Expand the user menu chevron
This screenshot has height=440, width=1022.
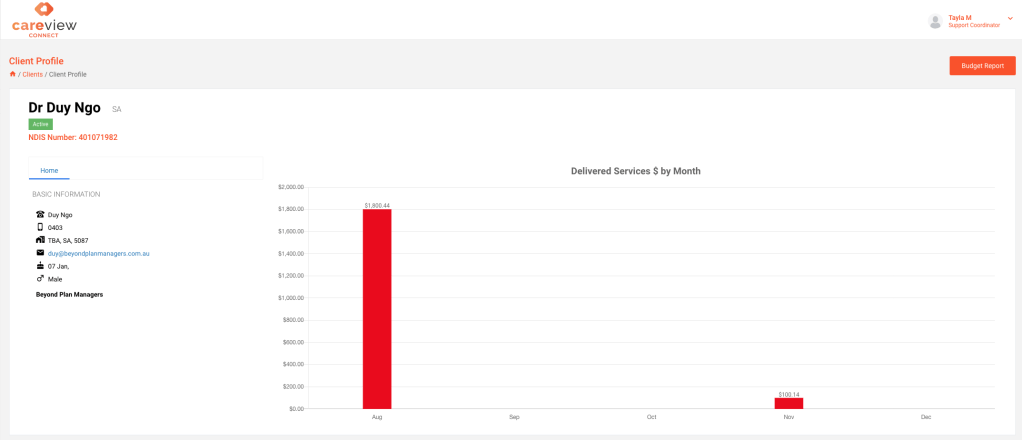tap(1010, 18)
